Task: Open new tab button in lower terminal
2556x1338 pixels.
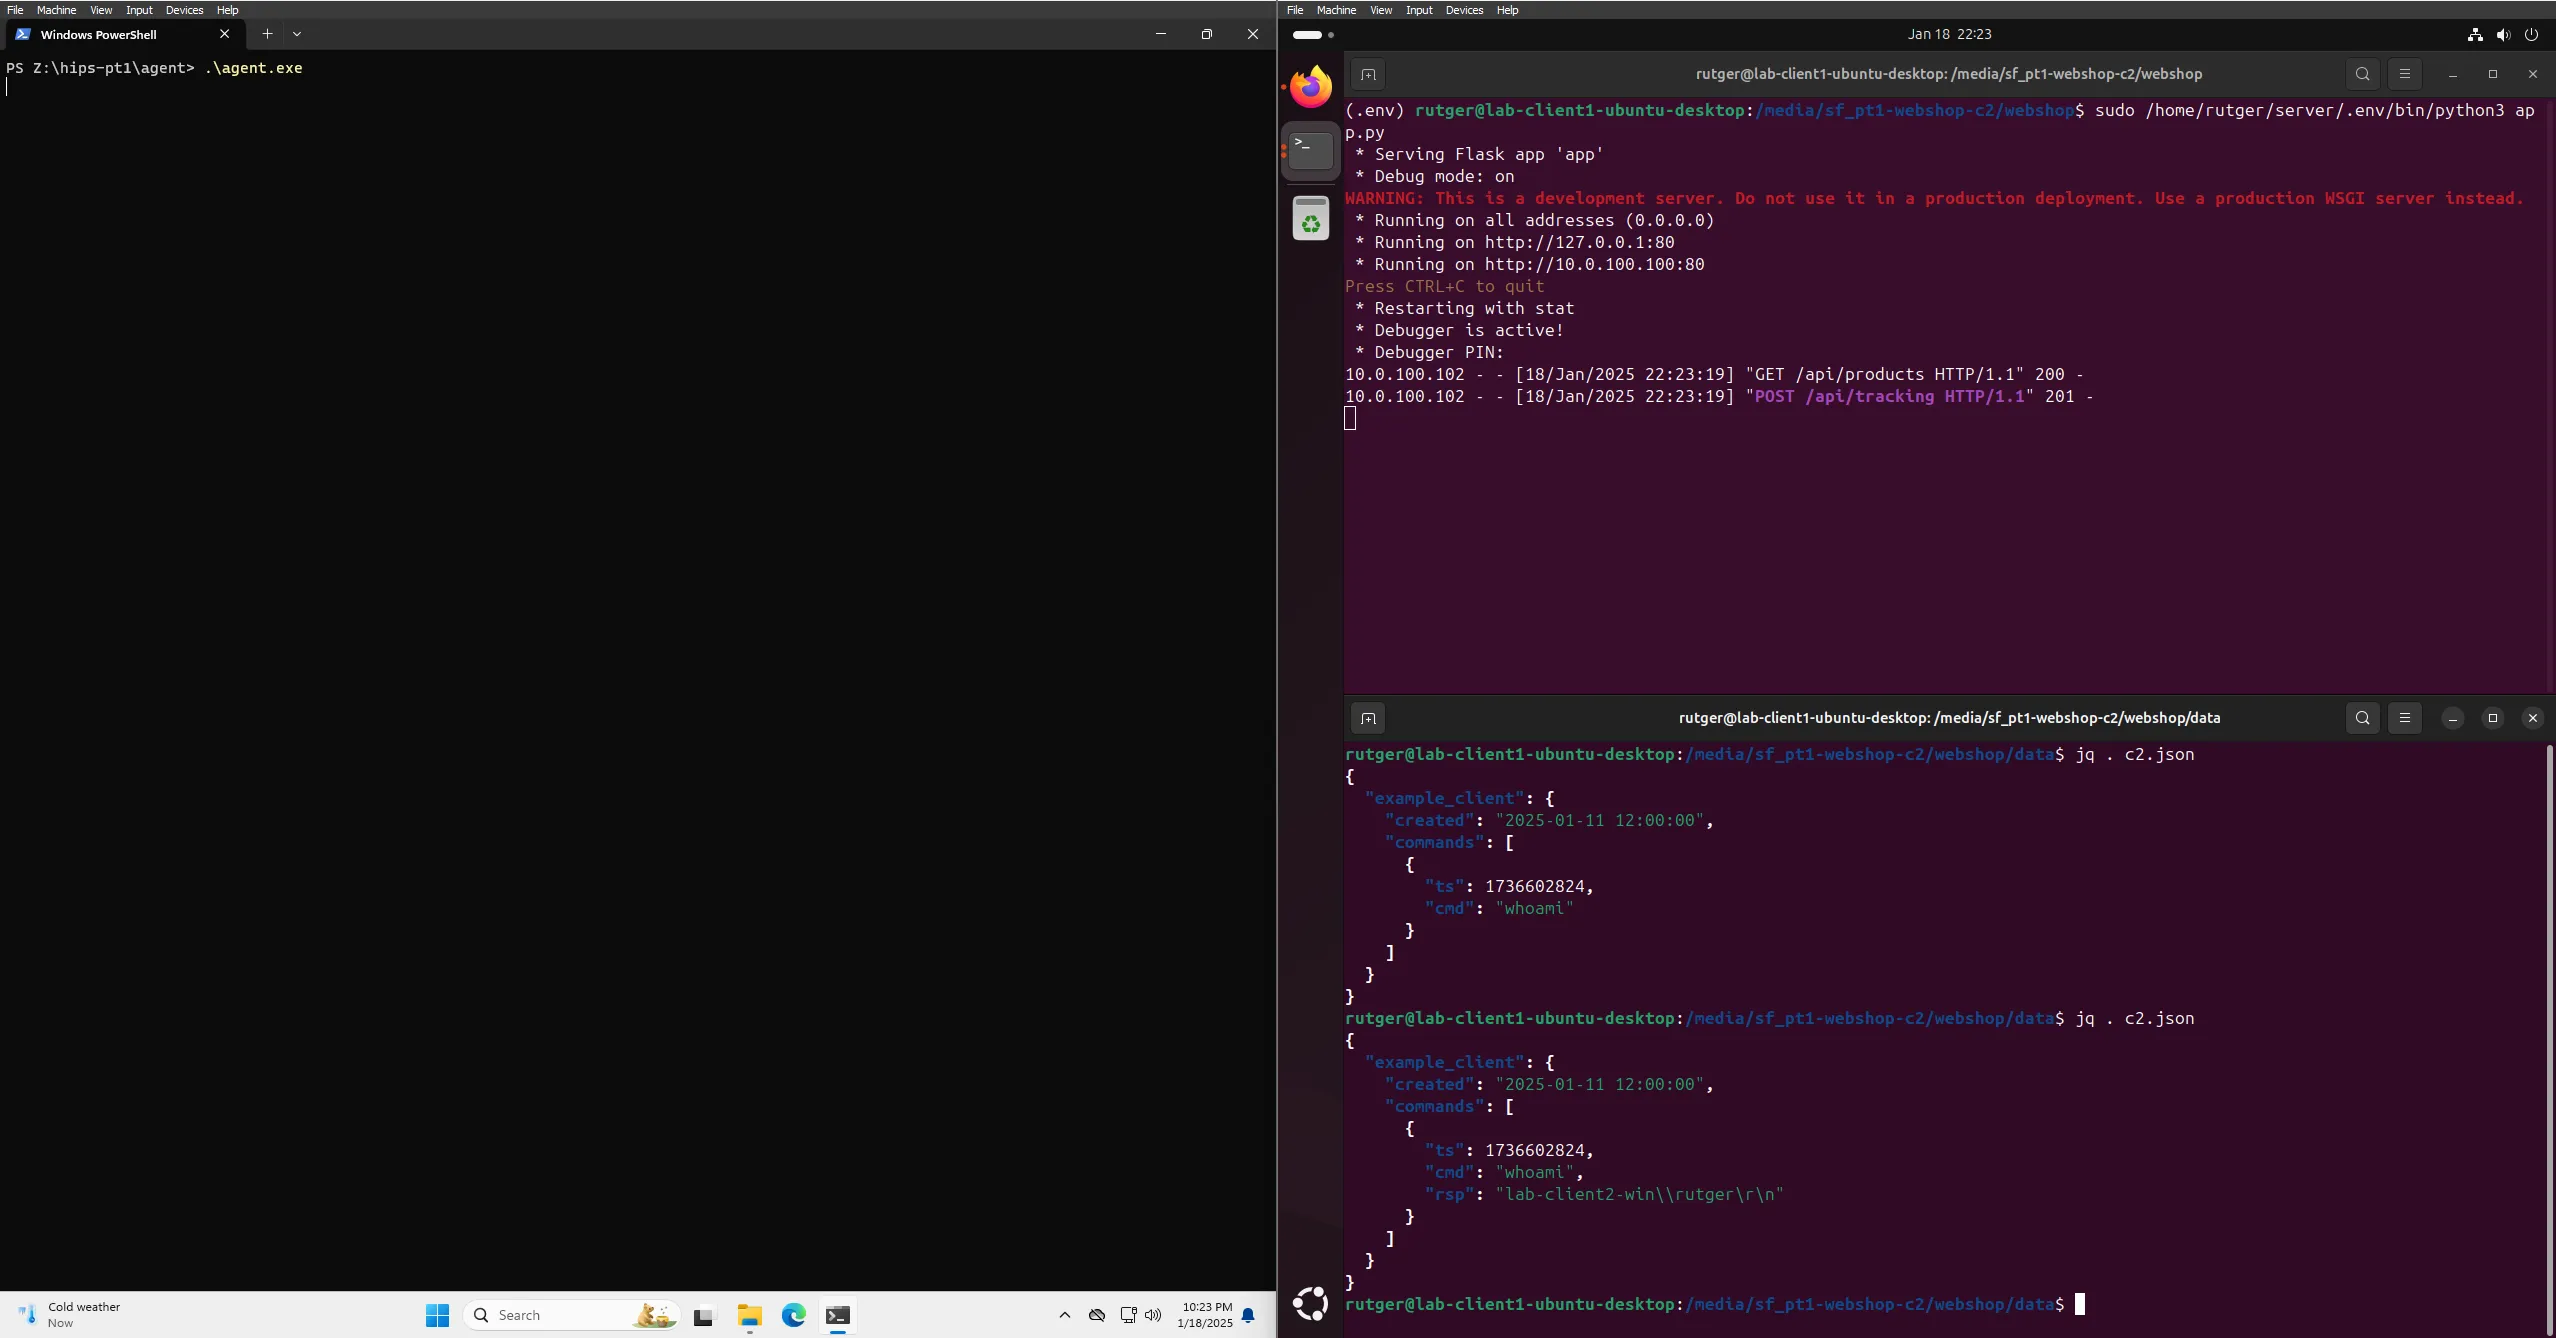Action: [x=1368, y=718]
